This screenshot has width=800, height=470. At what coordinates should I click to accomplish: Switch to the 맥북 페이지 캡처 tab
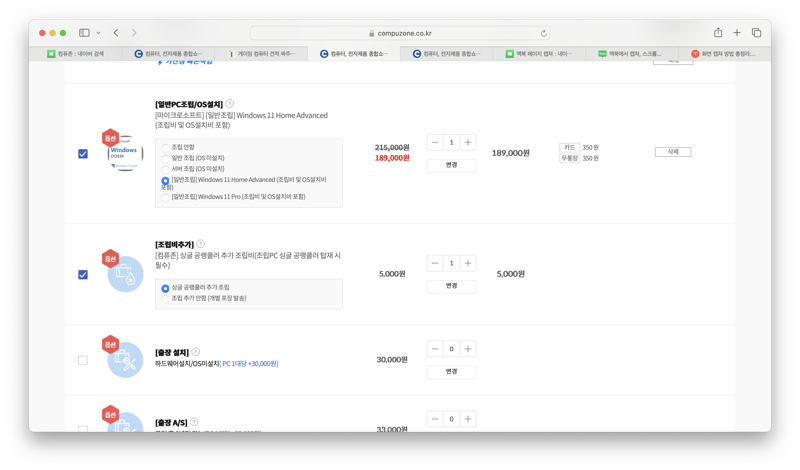click(x=539, y=54)
